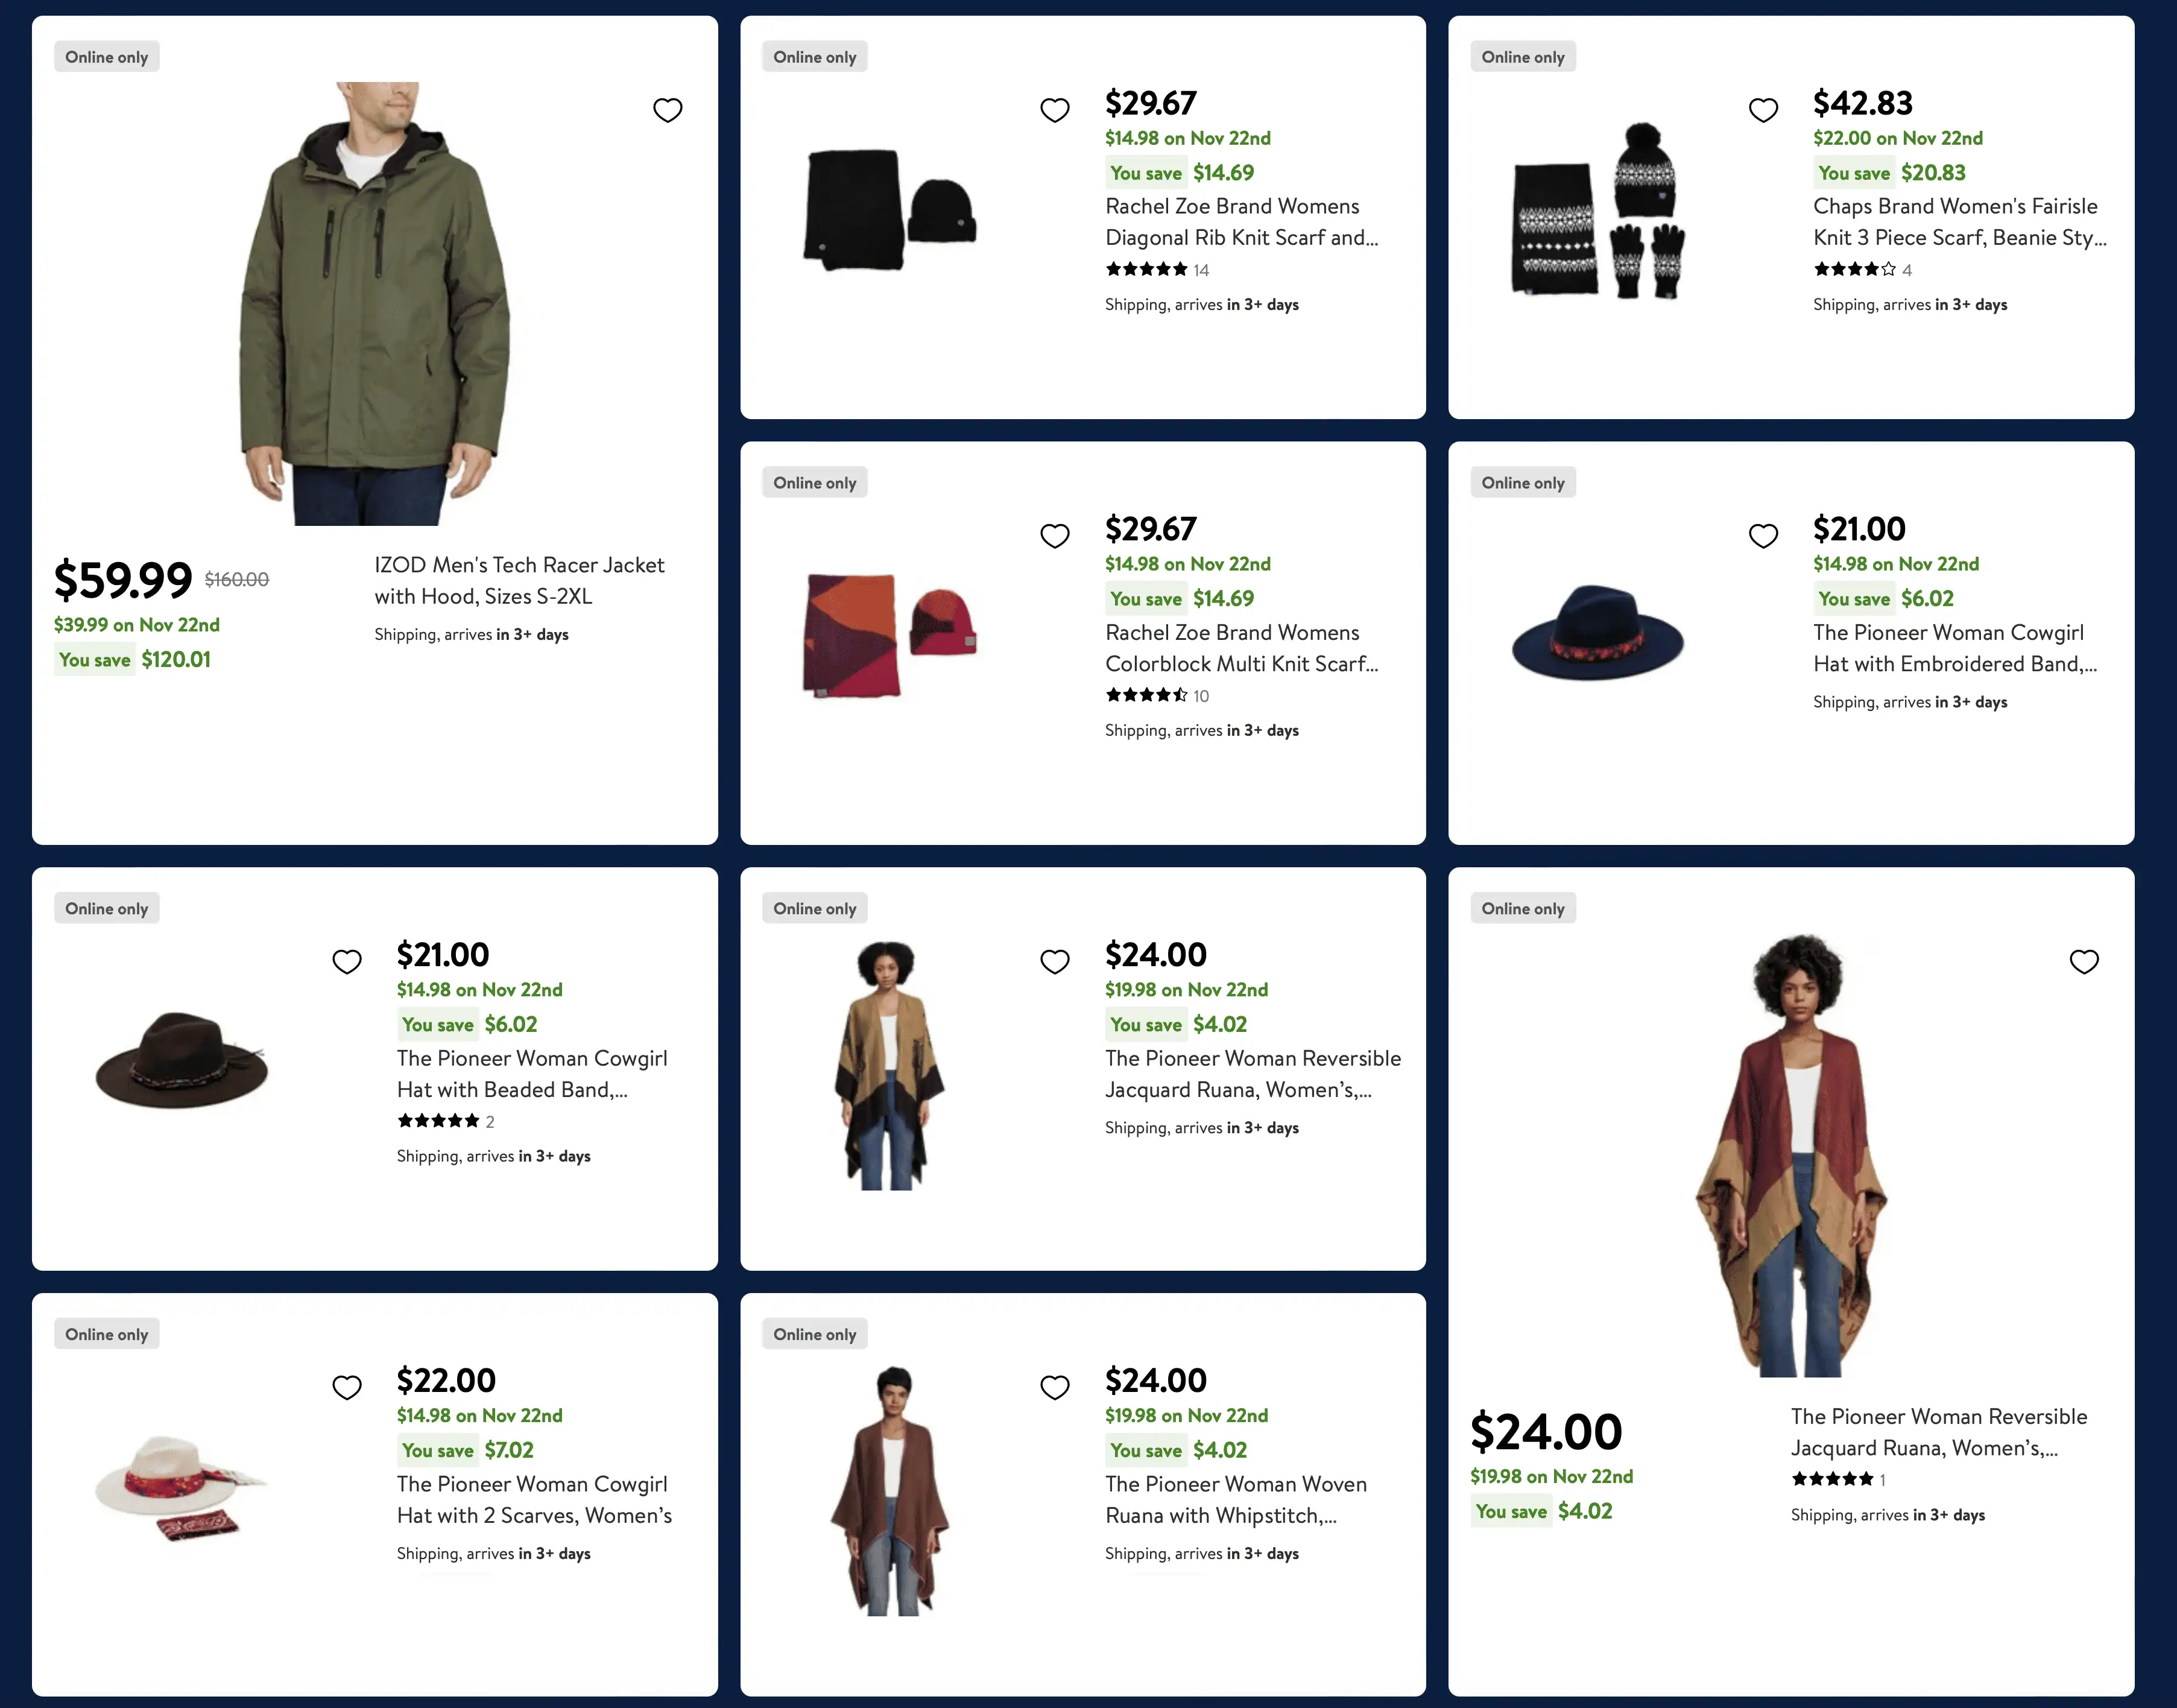Open Rachel Zoe Colorblock Multi Knit Scarf title
Viewport: 2177px width, 1708px height.
tap(1240, 648)
